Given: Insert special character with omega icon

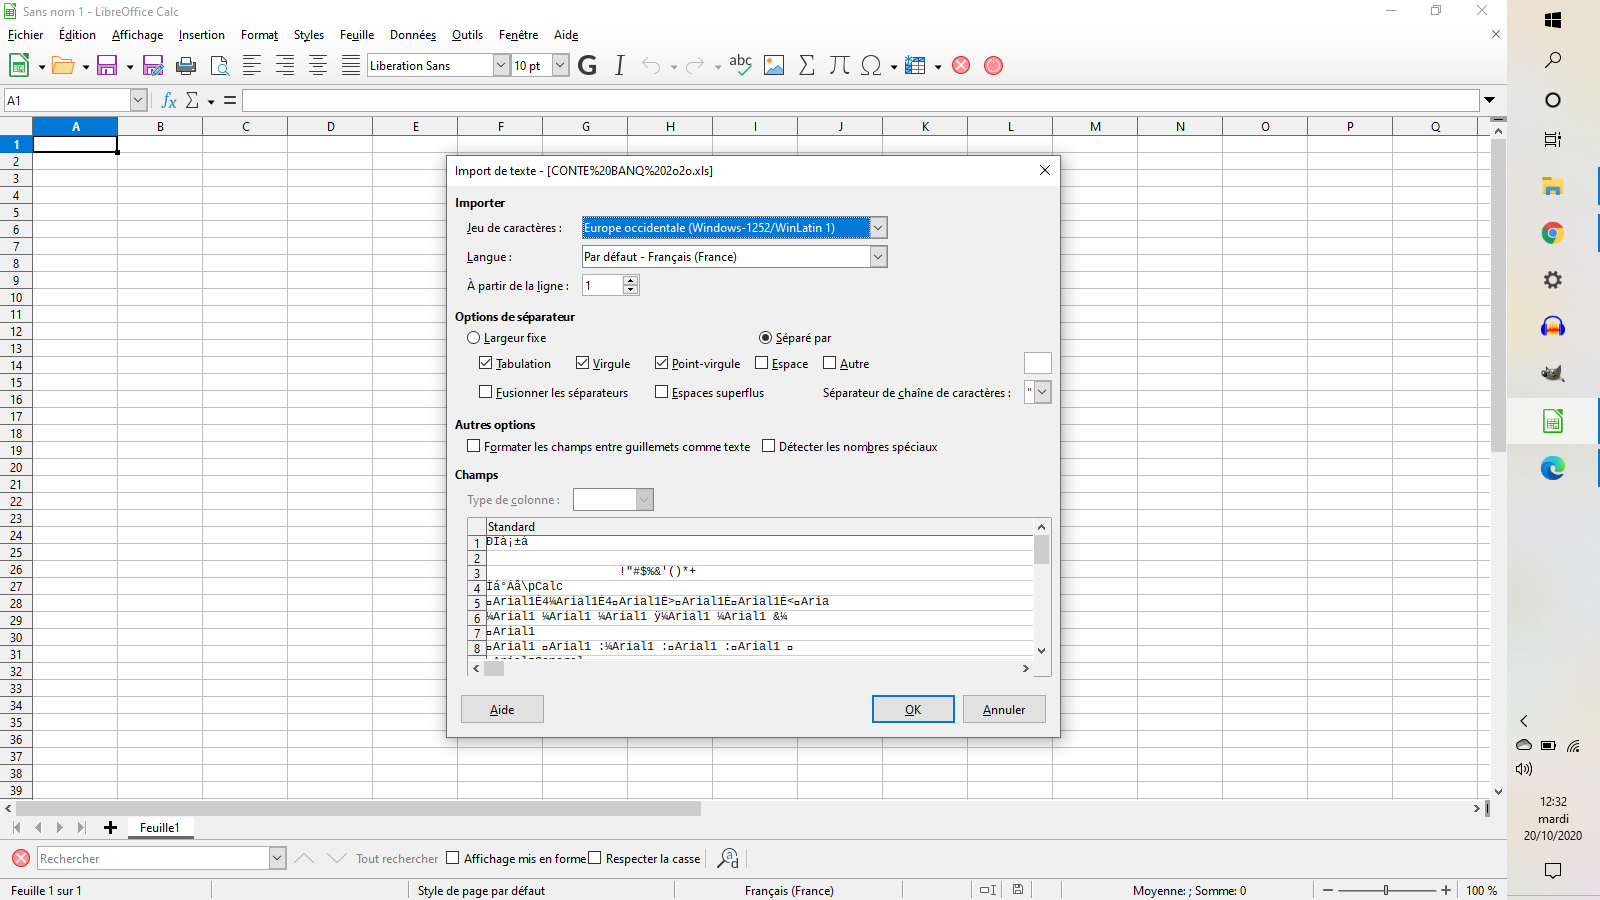Looking at the screenshot, I should pos(871,65).
